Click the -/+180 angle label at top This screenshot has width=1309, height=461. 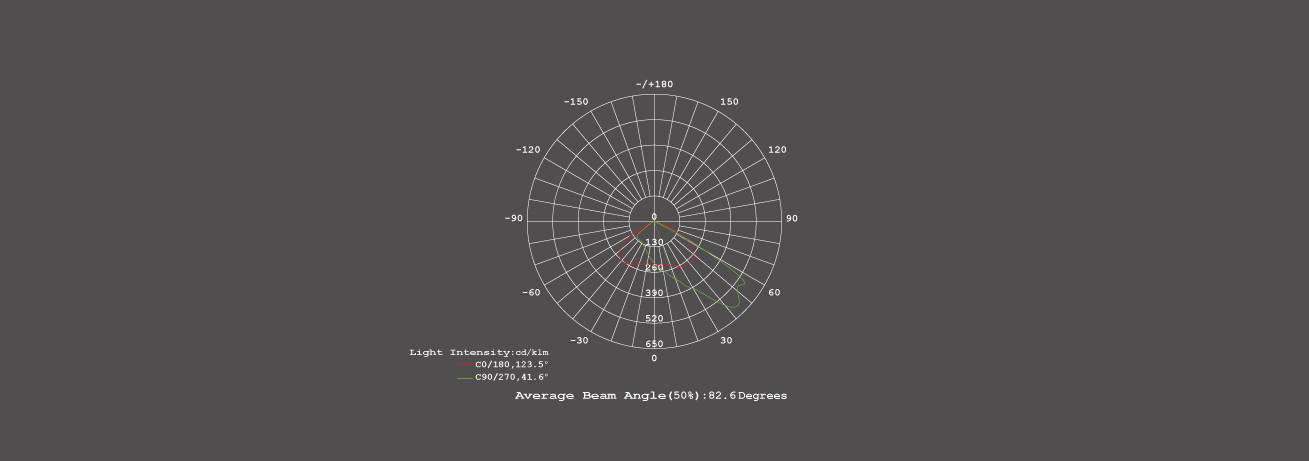pos(654,84)
